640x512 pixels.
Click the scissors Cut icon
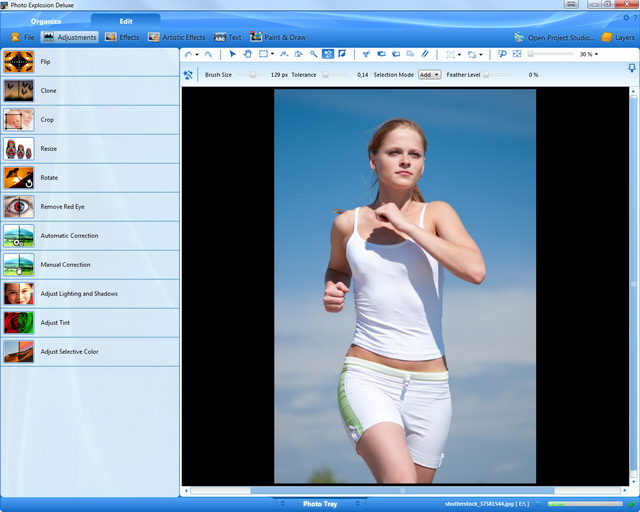(366, 54)
